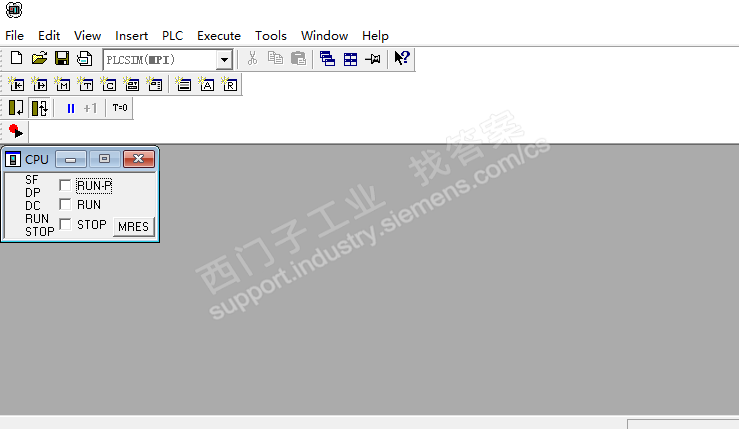Insert a Vertical Bits subwindow
The image size is (739, 429).
155,84
